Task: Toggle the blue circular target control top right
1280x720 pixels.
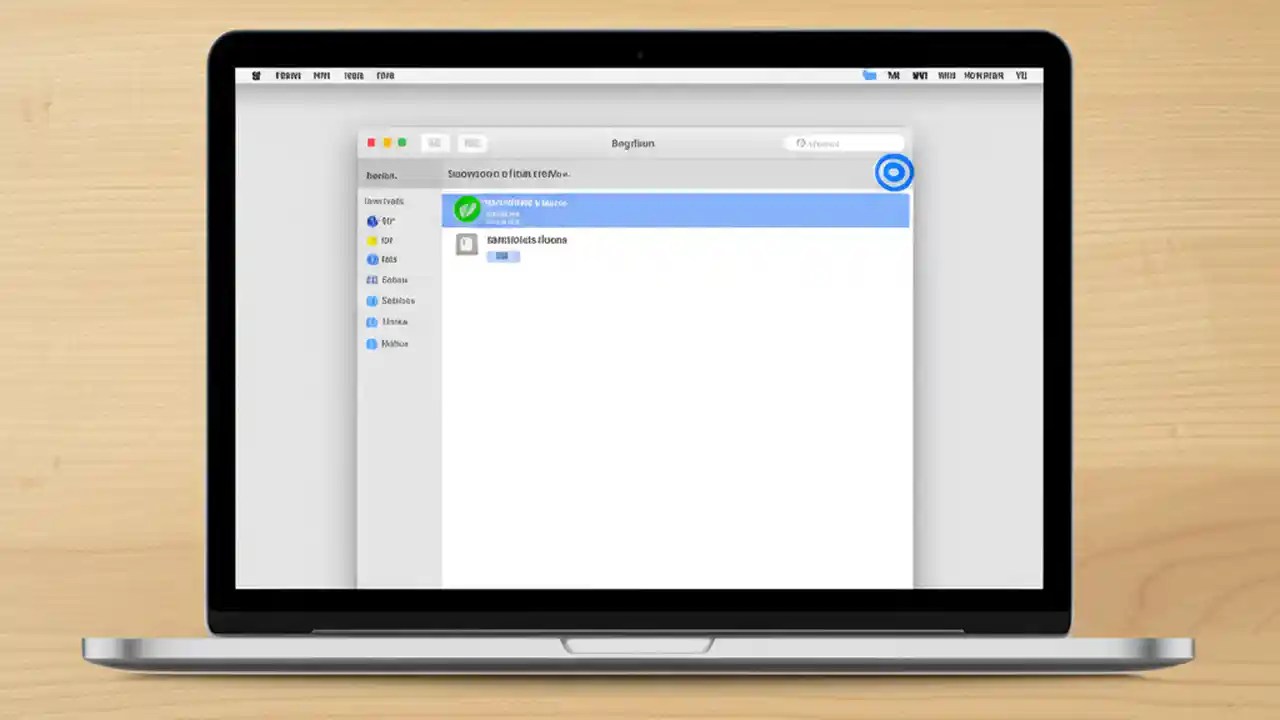Action: point(893,172)
